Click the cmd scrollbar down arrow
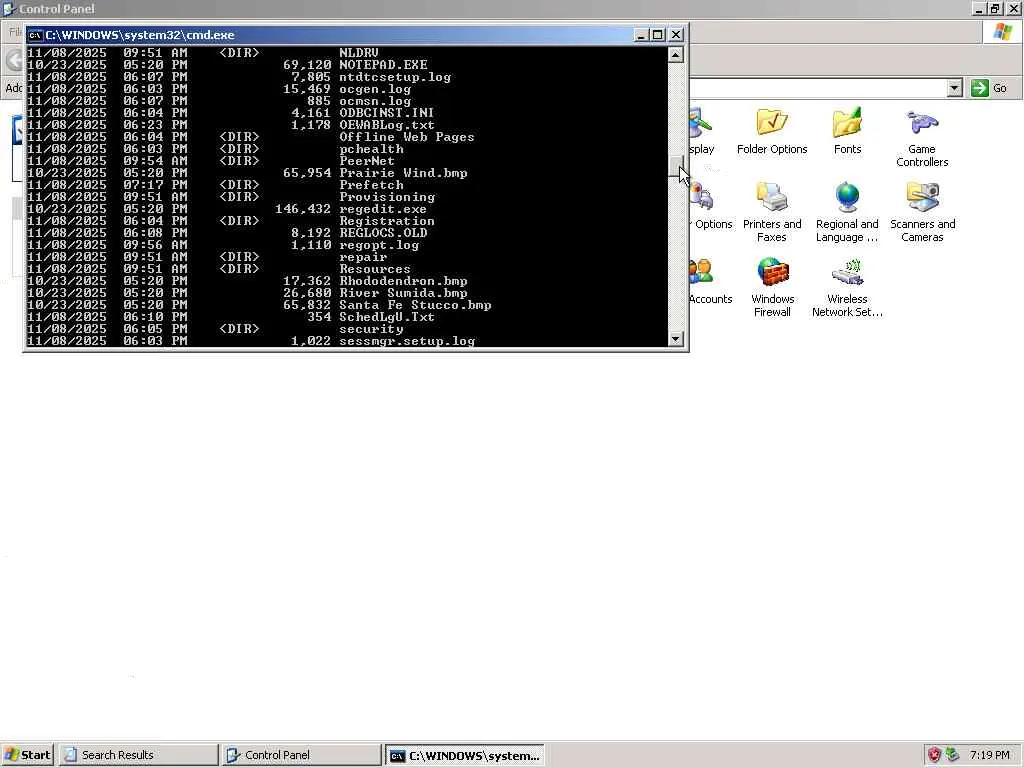1024x768 pixels. pyautogui.click(x=676, y=339)
